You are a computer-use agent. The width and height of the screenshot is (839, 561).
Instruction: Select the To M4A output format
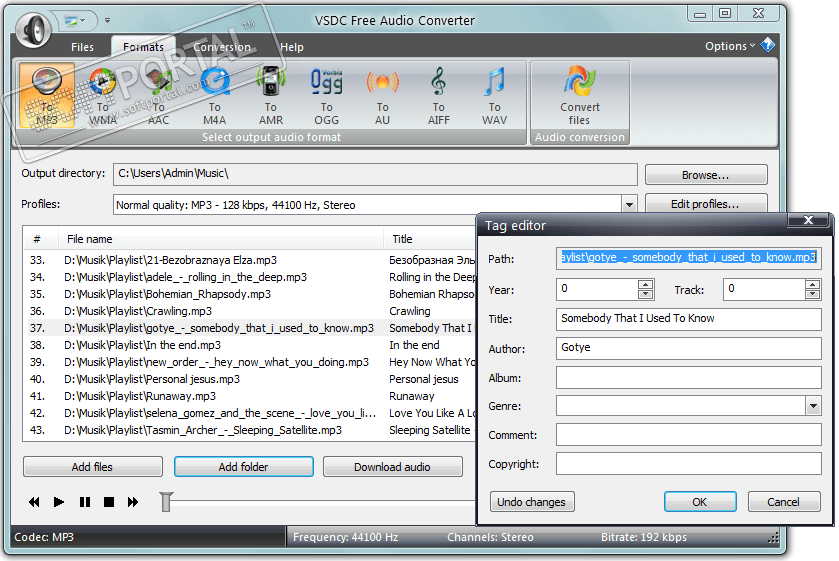point(215,96)
